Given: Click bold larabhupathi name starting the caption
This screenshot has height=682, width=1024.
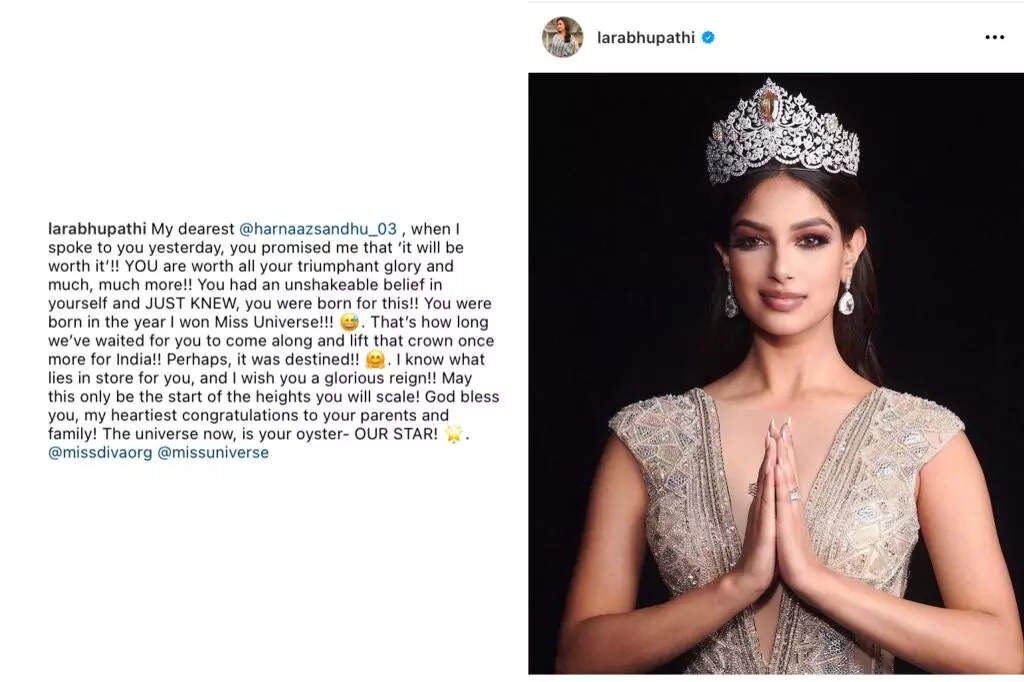Looking at the screenshot, I should click(x=97, y=229).
